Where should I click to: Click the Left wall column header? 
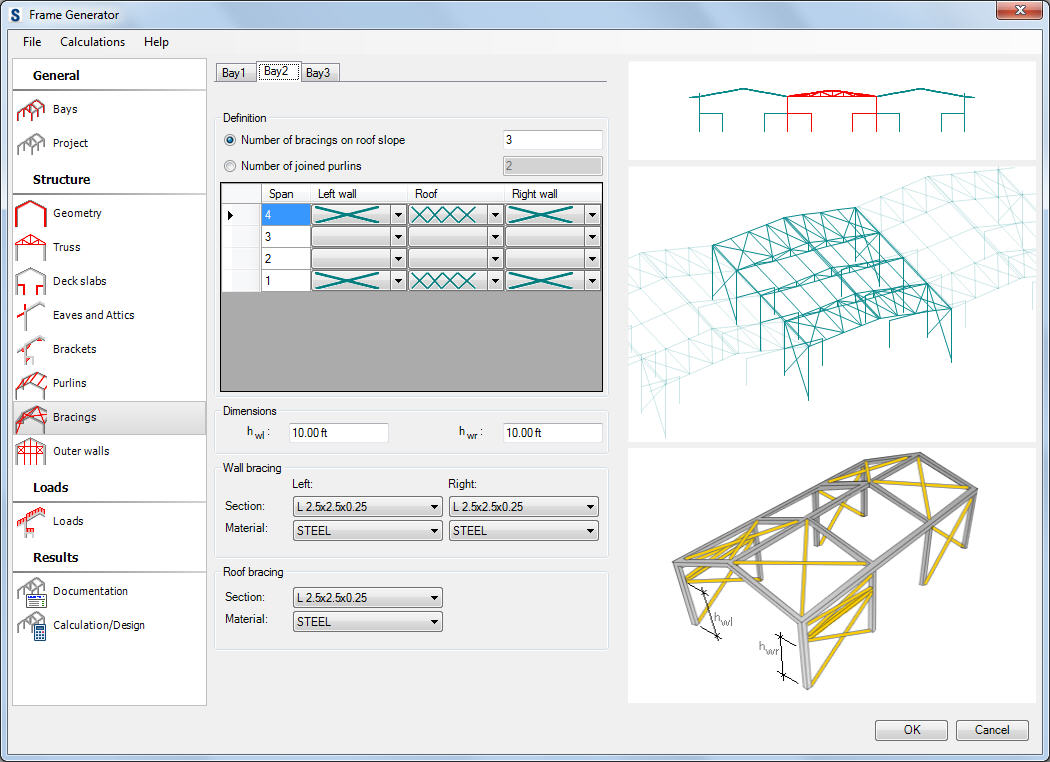[359, 194]
